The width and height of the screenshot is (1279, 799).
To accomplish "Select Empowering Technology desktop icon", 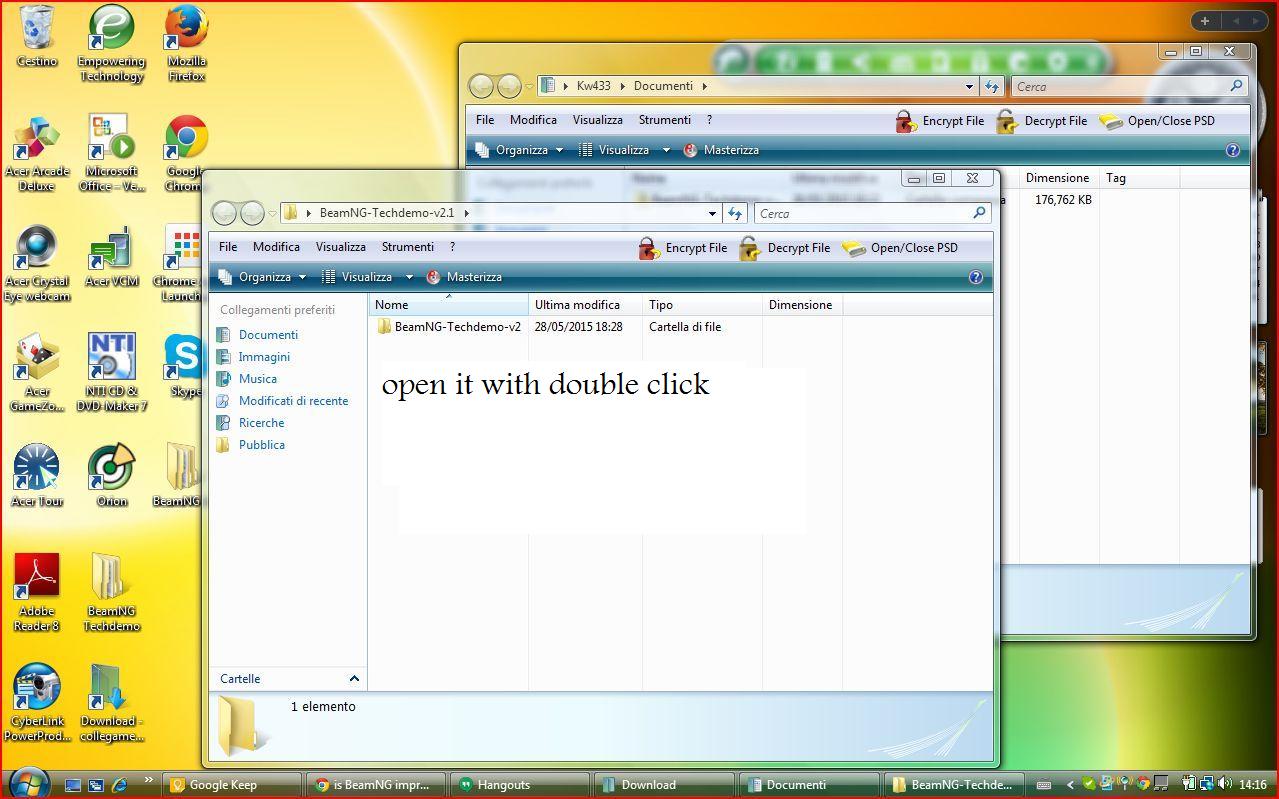I will (111, 43).
